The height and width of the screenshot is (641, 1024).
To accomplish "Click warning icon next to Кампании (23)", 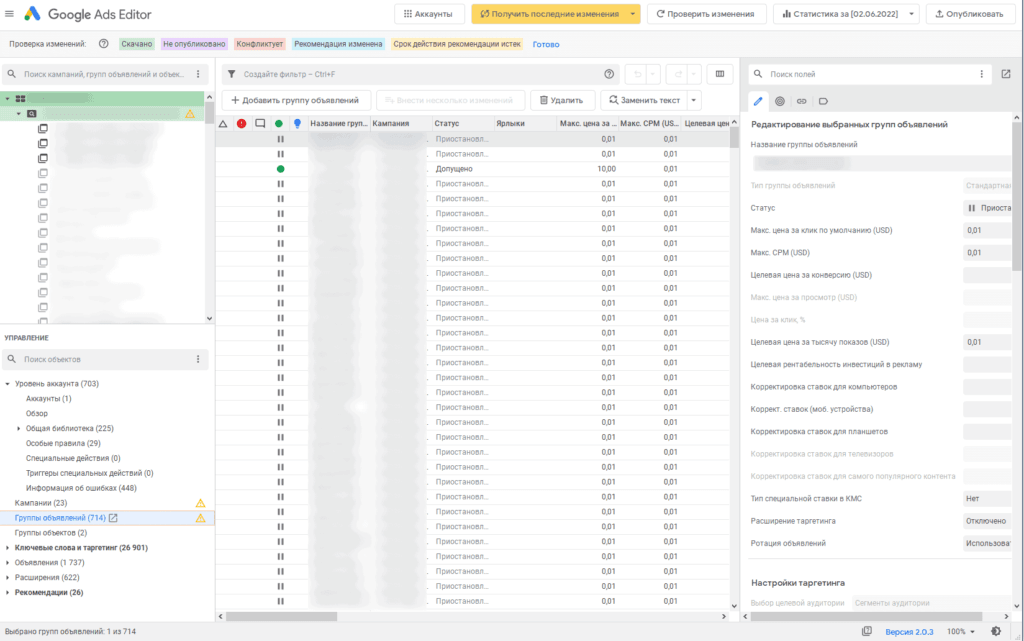I will [x=200, y=503].
